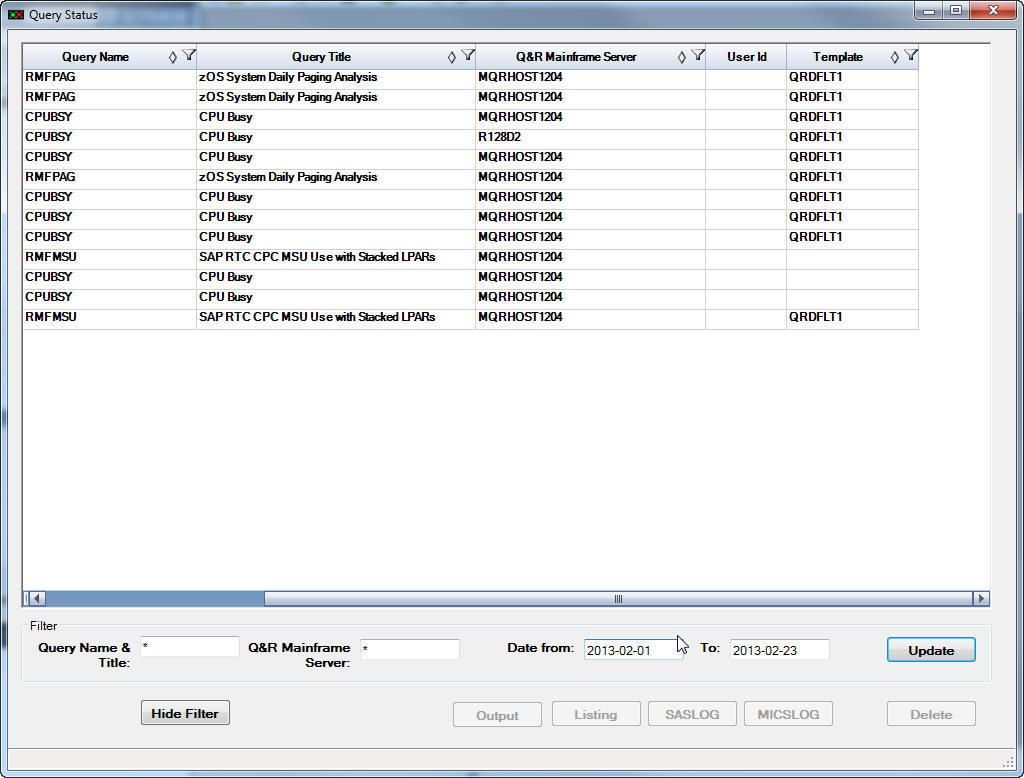
Task: Select SAP RTC CPC MSU title in no-template row
Action: (336, 257)
